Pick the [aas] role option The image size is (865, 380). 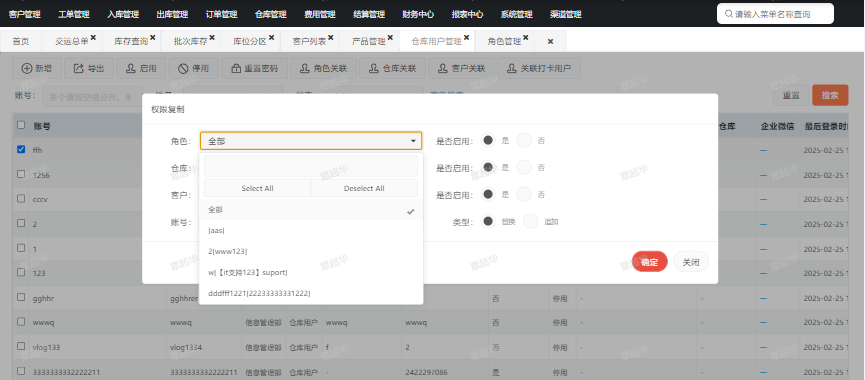(311, 231)
